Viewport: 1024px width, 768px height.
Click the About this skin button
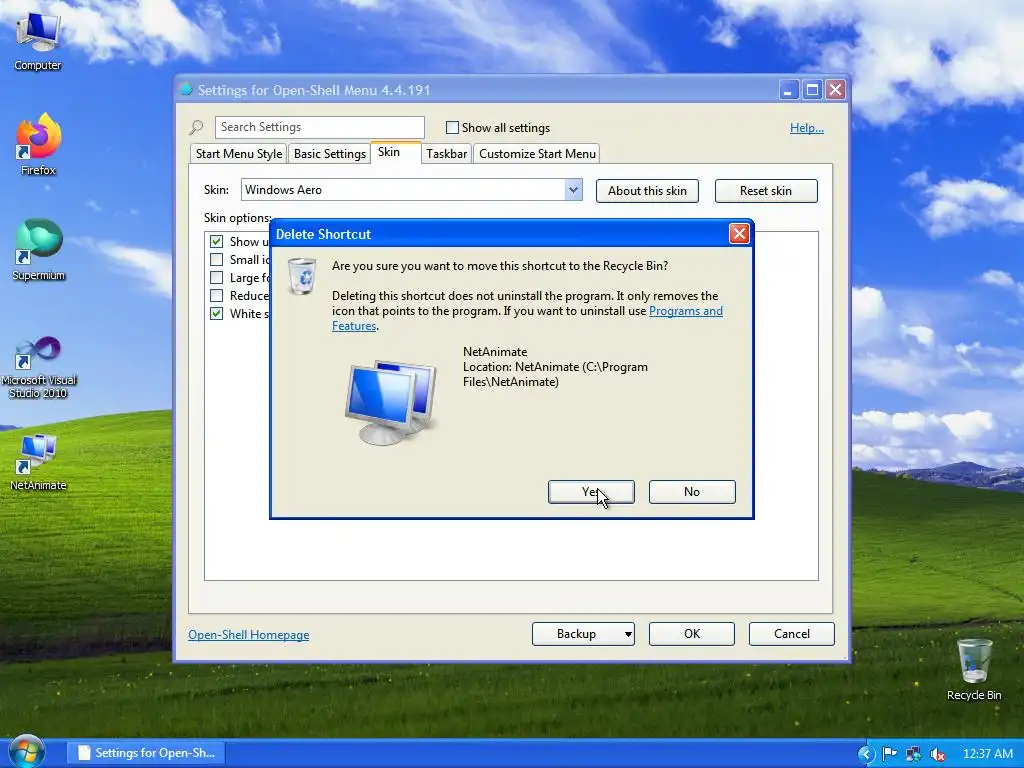pos(647,191)
